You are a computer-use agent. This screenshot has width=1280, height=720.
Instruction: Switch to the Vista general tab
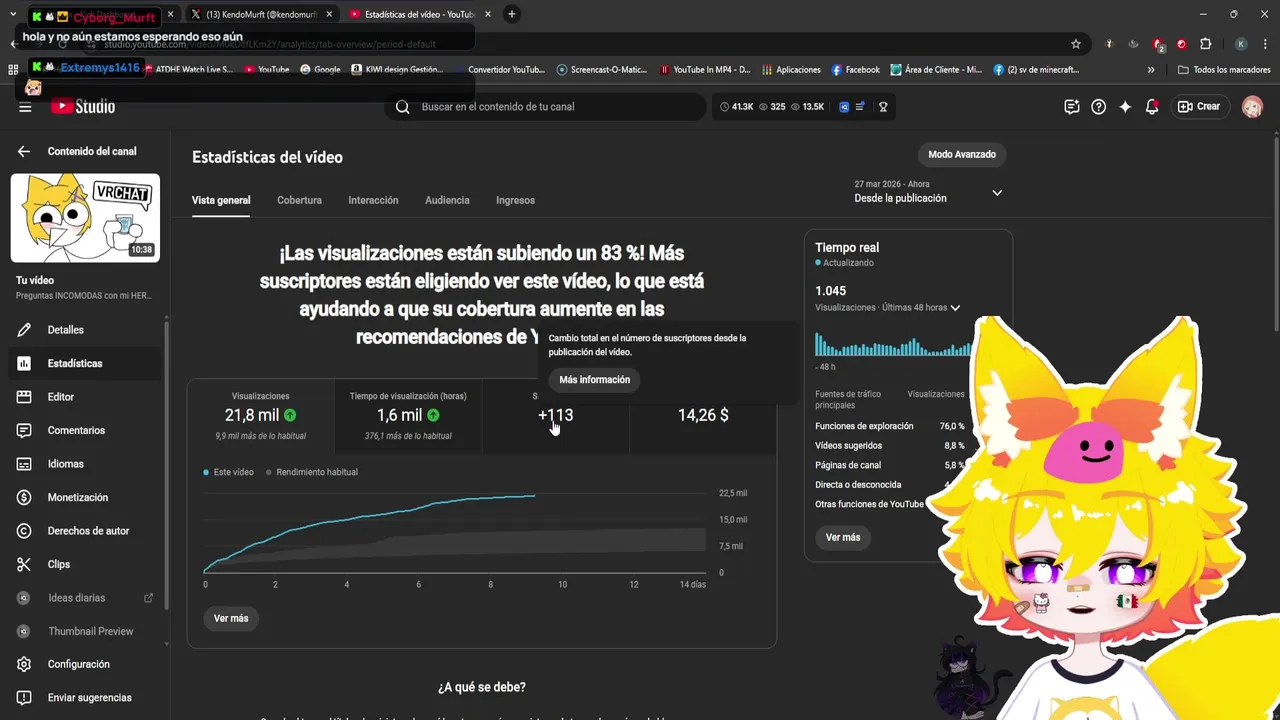pyautogui.click(x=221, y=200)
